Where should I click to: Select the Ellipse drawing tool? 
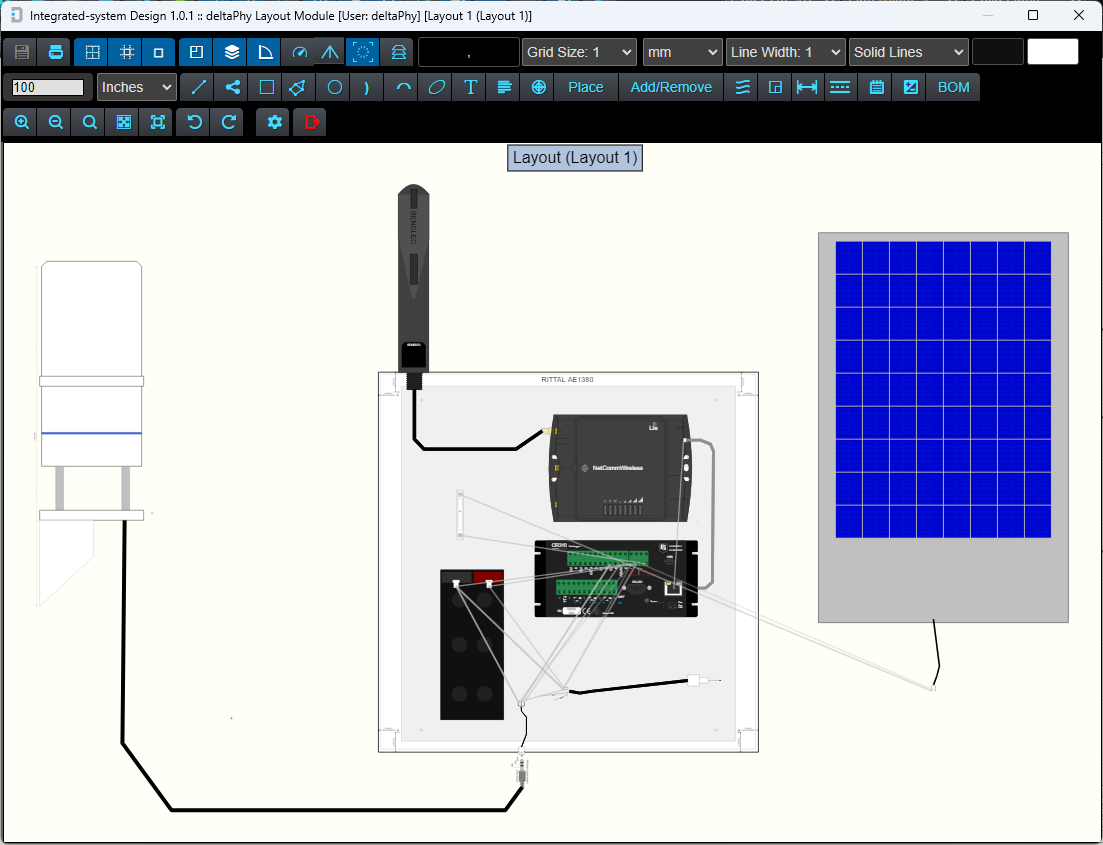coord(435,87)
